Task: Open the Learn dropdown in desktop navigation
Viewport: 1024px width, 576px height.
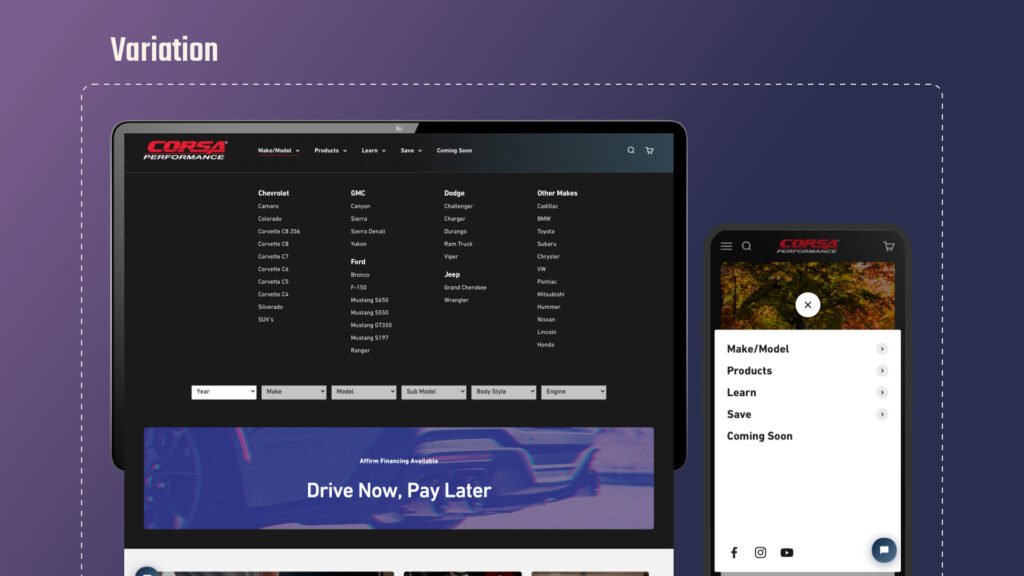Action: (x=374, y=151)
